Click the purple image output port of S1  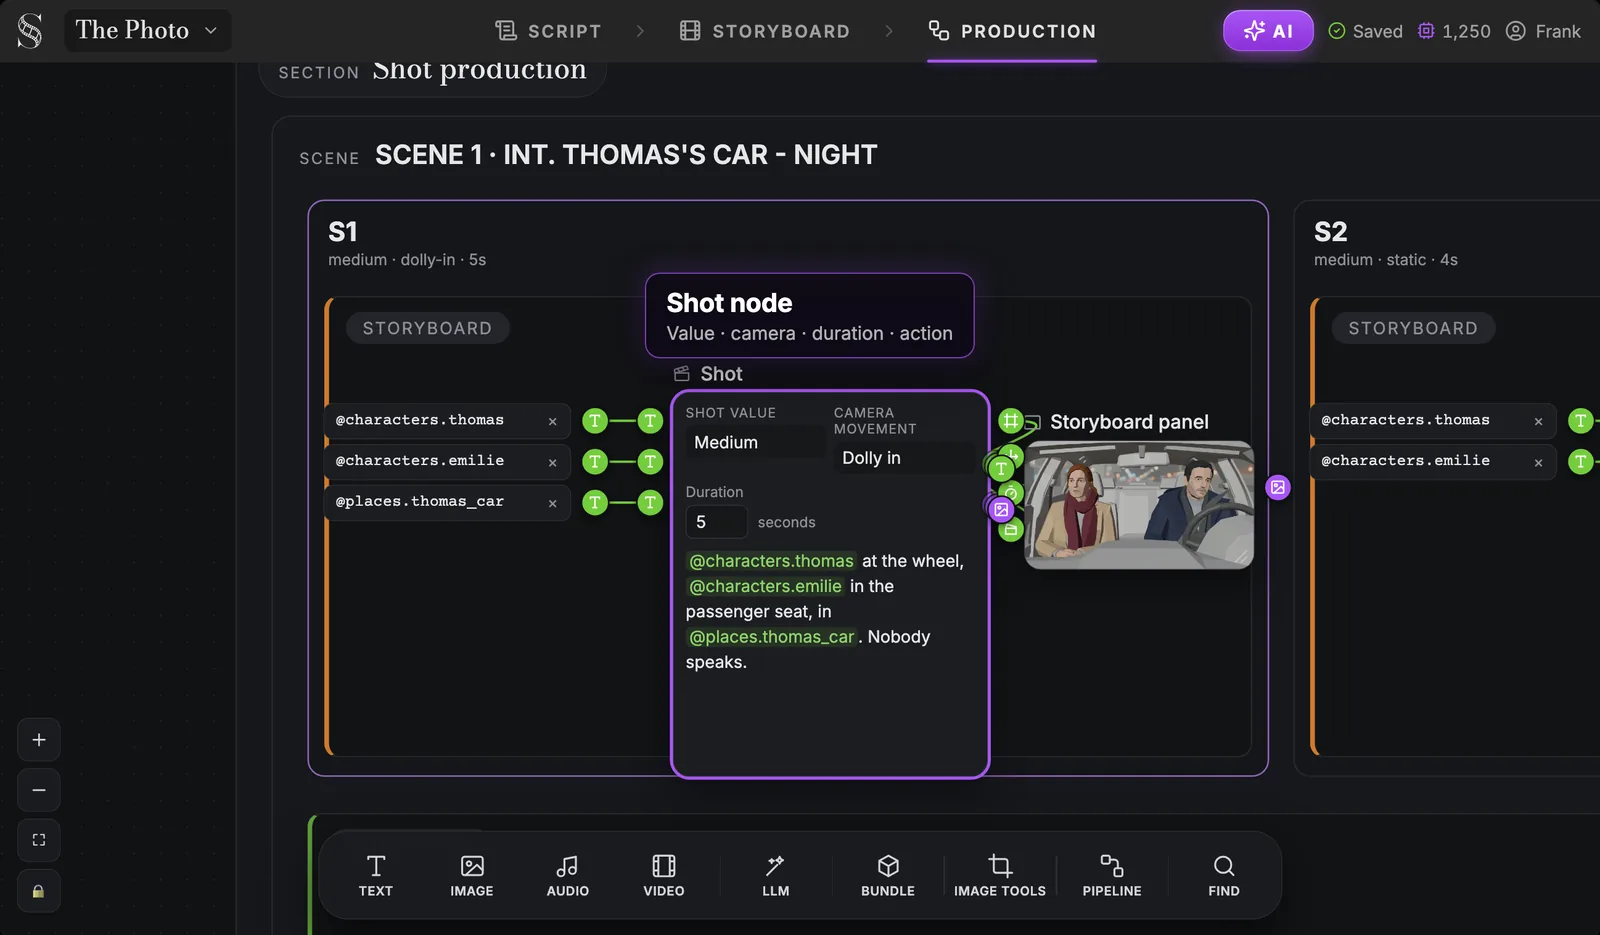(x=1278, y=487)
